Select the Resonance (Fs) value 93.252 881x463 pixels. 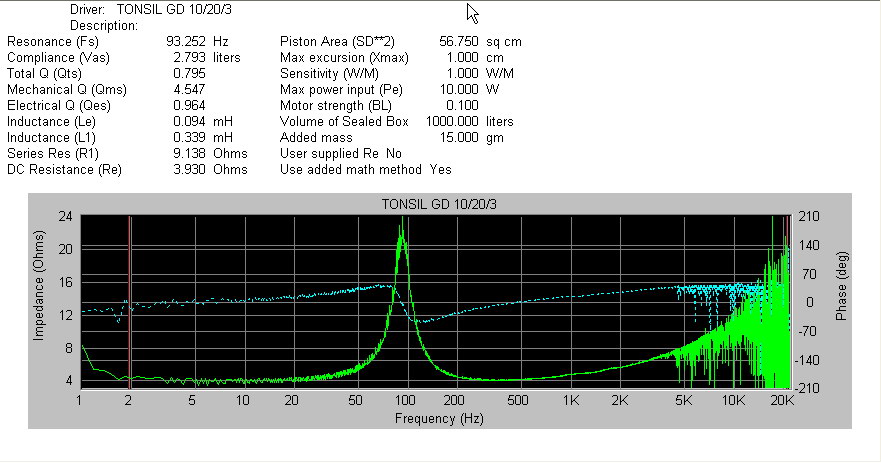click(x=185, y=42)
